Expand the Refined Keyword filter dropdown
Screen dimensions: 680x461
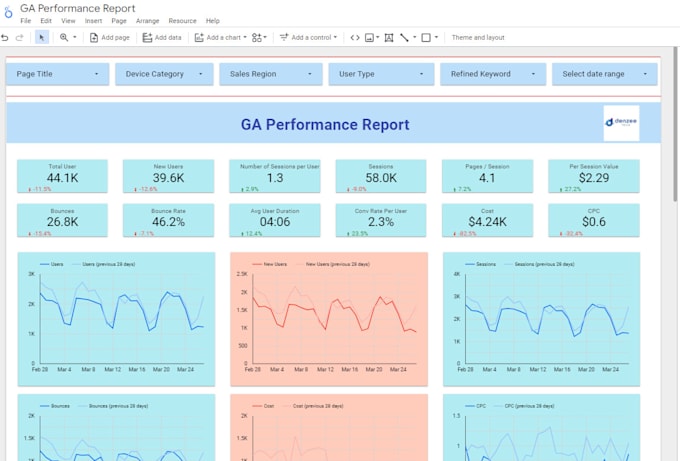(493, 74)
